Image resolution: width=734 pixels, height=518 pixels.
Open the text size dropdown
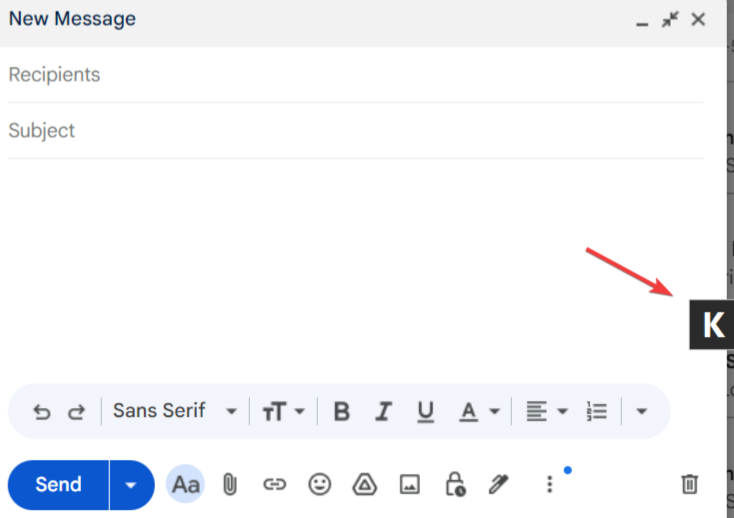[x=283, y=411]
